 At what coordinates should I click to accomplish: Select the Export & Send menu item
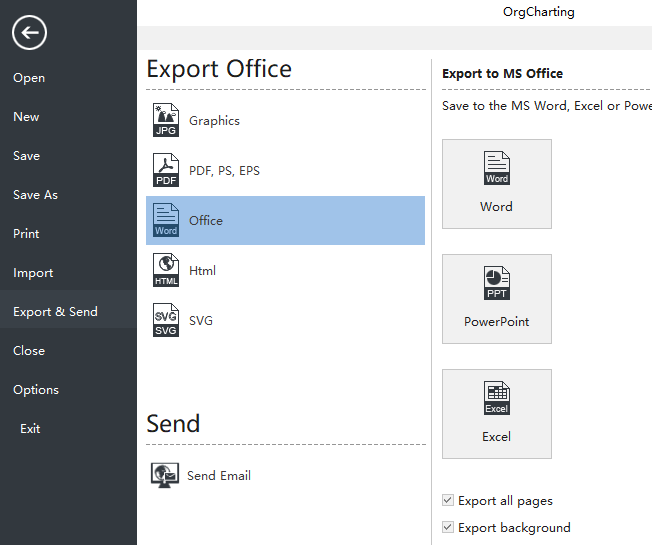(x=56, y=312)
